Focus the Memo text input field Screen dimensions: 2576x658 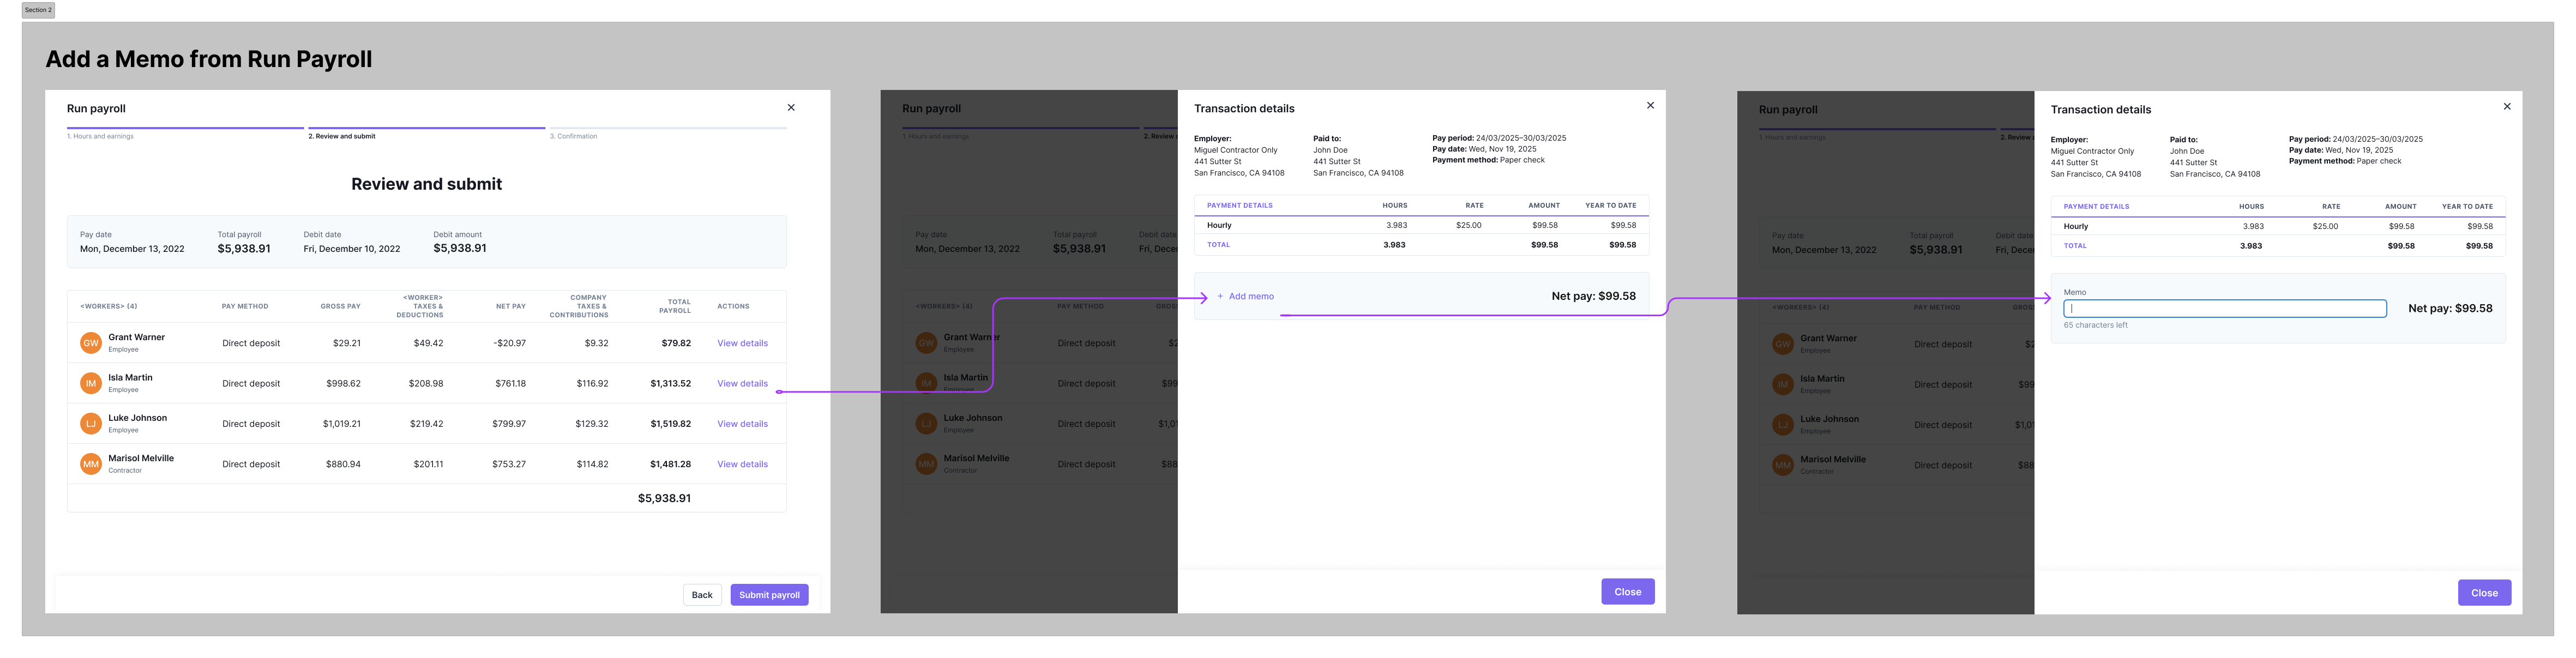point(2224,309)
